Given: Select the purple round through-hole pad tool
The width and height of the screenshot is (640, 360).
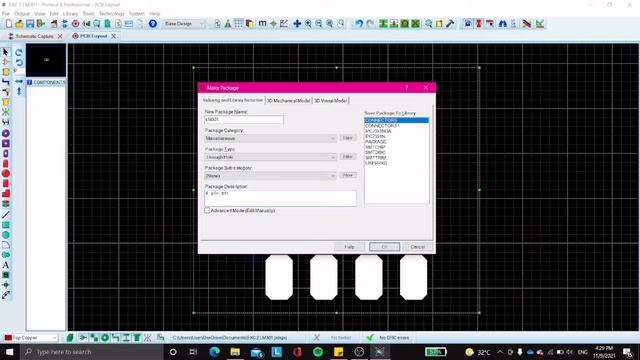Looking at the screenshot, I should pyautogui.click(x=6, y=133).
